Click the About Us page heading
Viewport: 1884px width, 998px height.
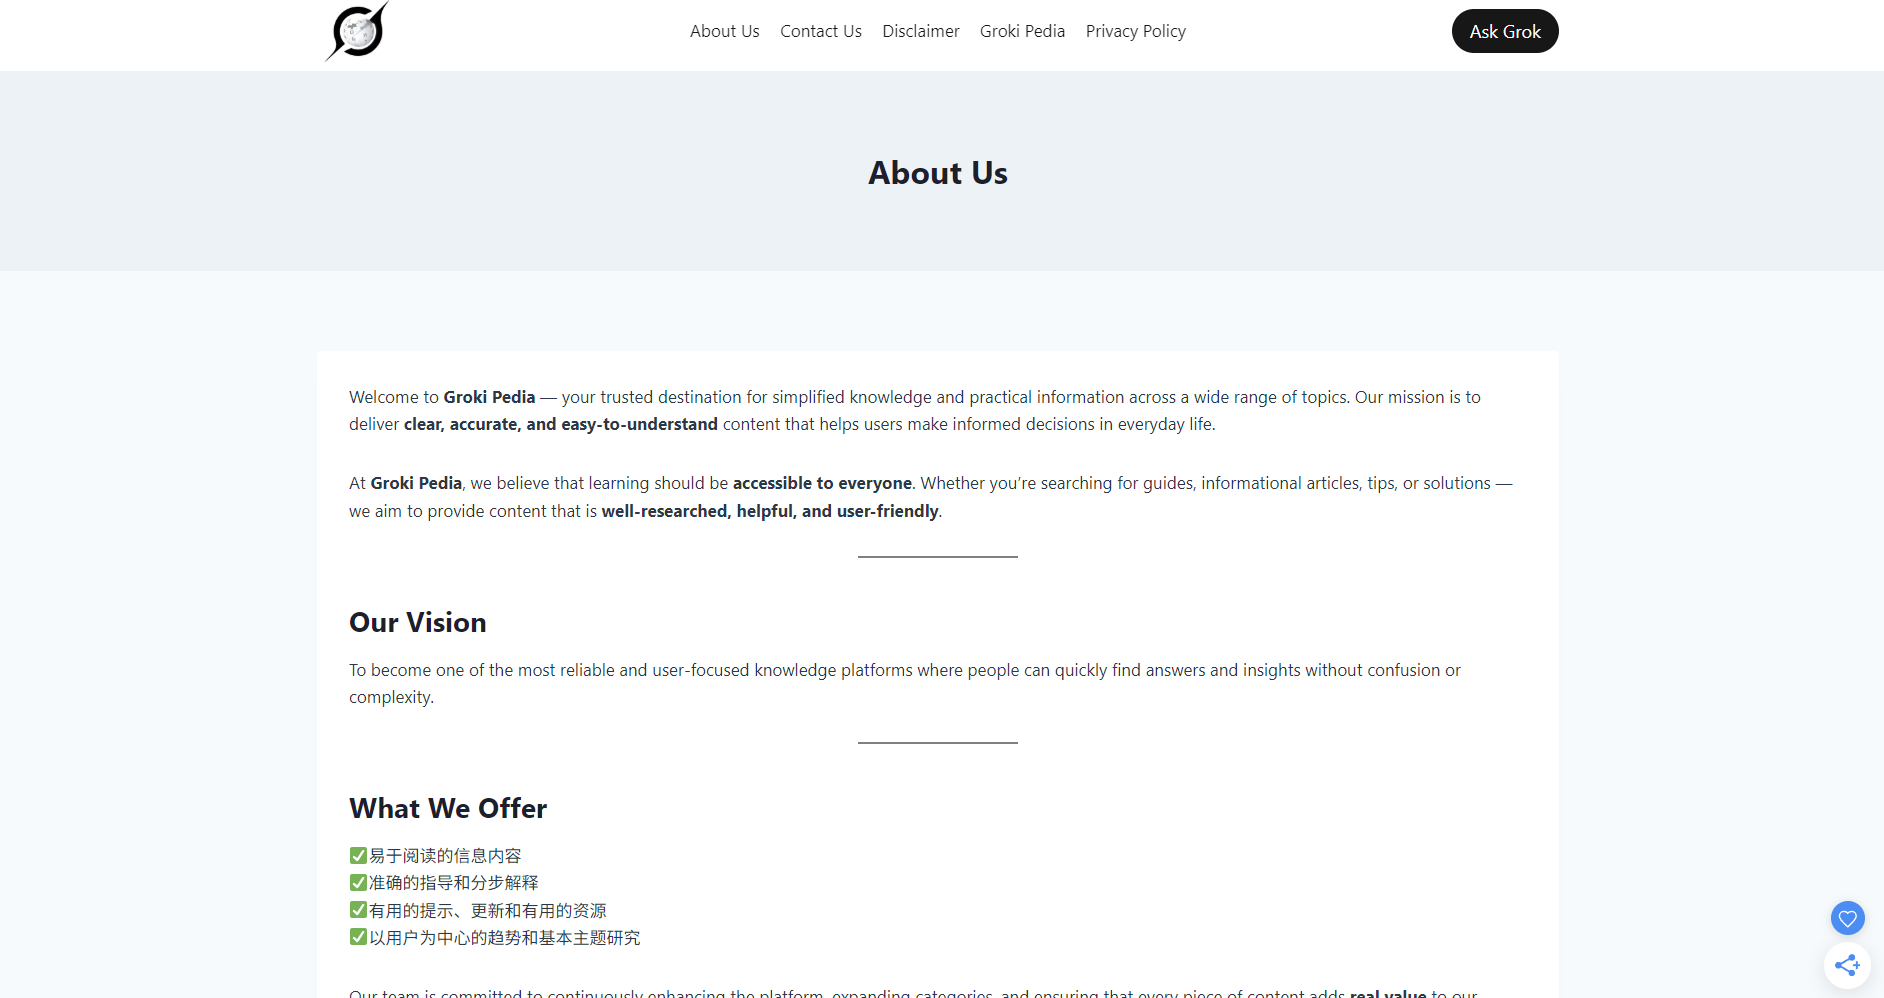[937, 173]
